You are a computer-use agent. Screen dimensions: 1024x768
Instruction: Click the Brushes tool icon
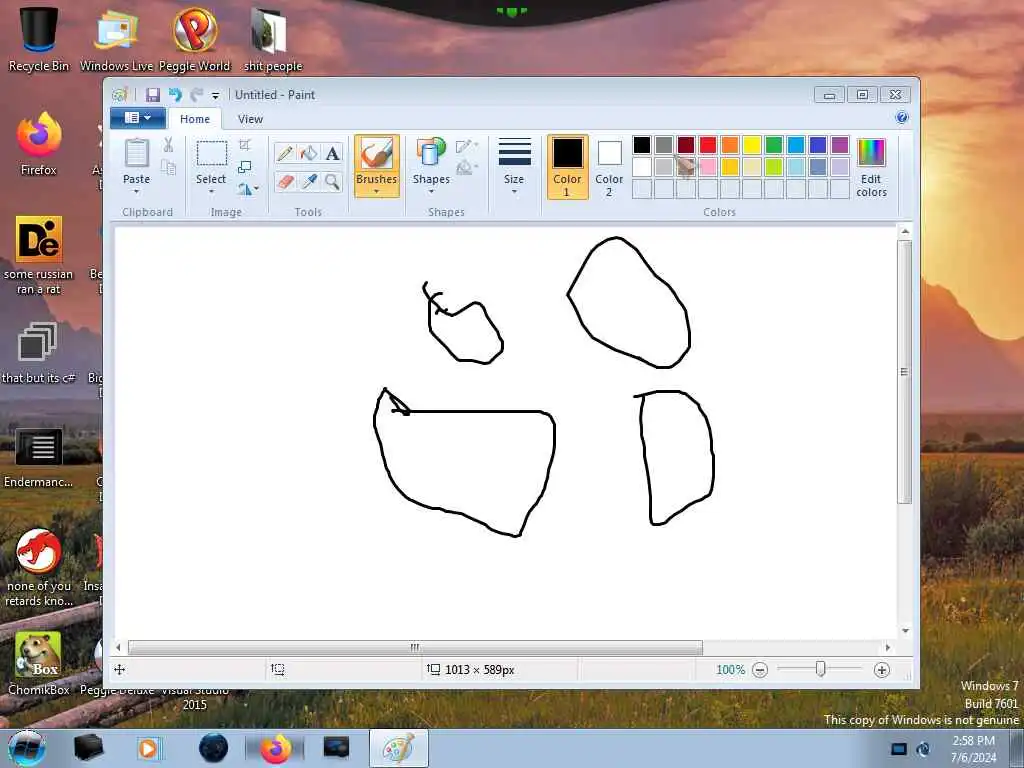pyautogui.click(x=377, y=154)
